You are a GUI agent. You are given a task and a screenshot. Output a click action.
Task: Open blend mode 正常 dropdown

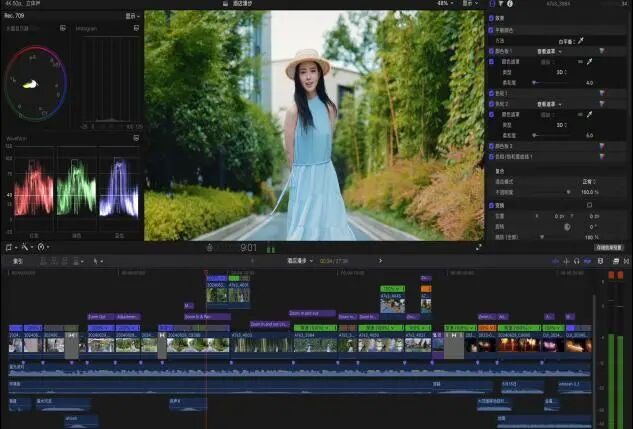pos(589,182)
